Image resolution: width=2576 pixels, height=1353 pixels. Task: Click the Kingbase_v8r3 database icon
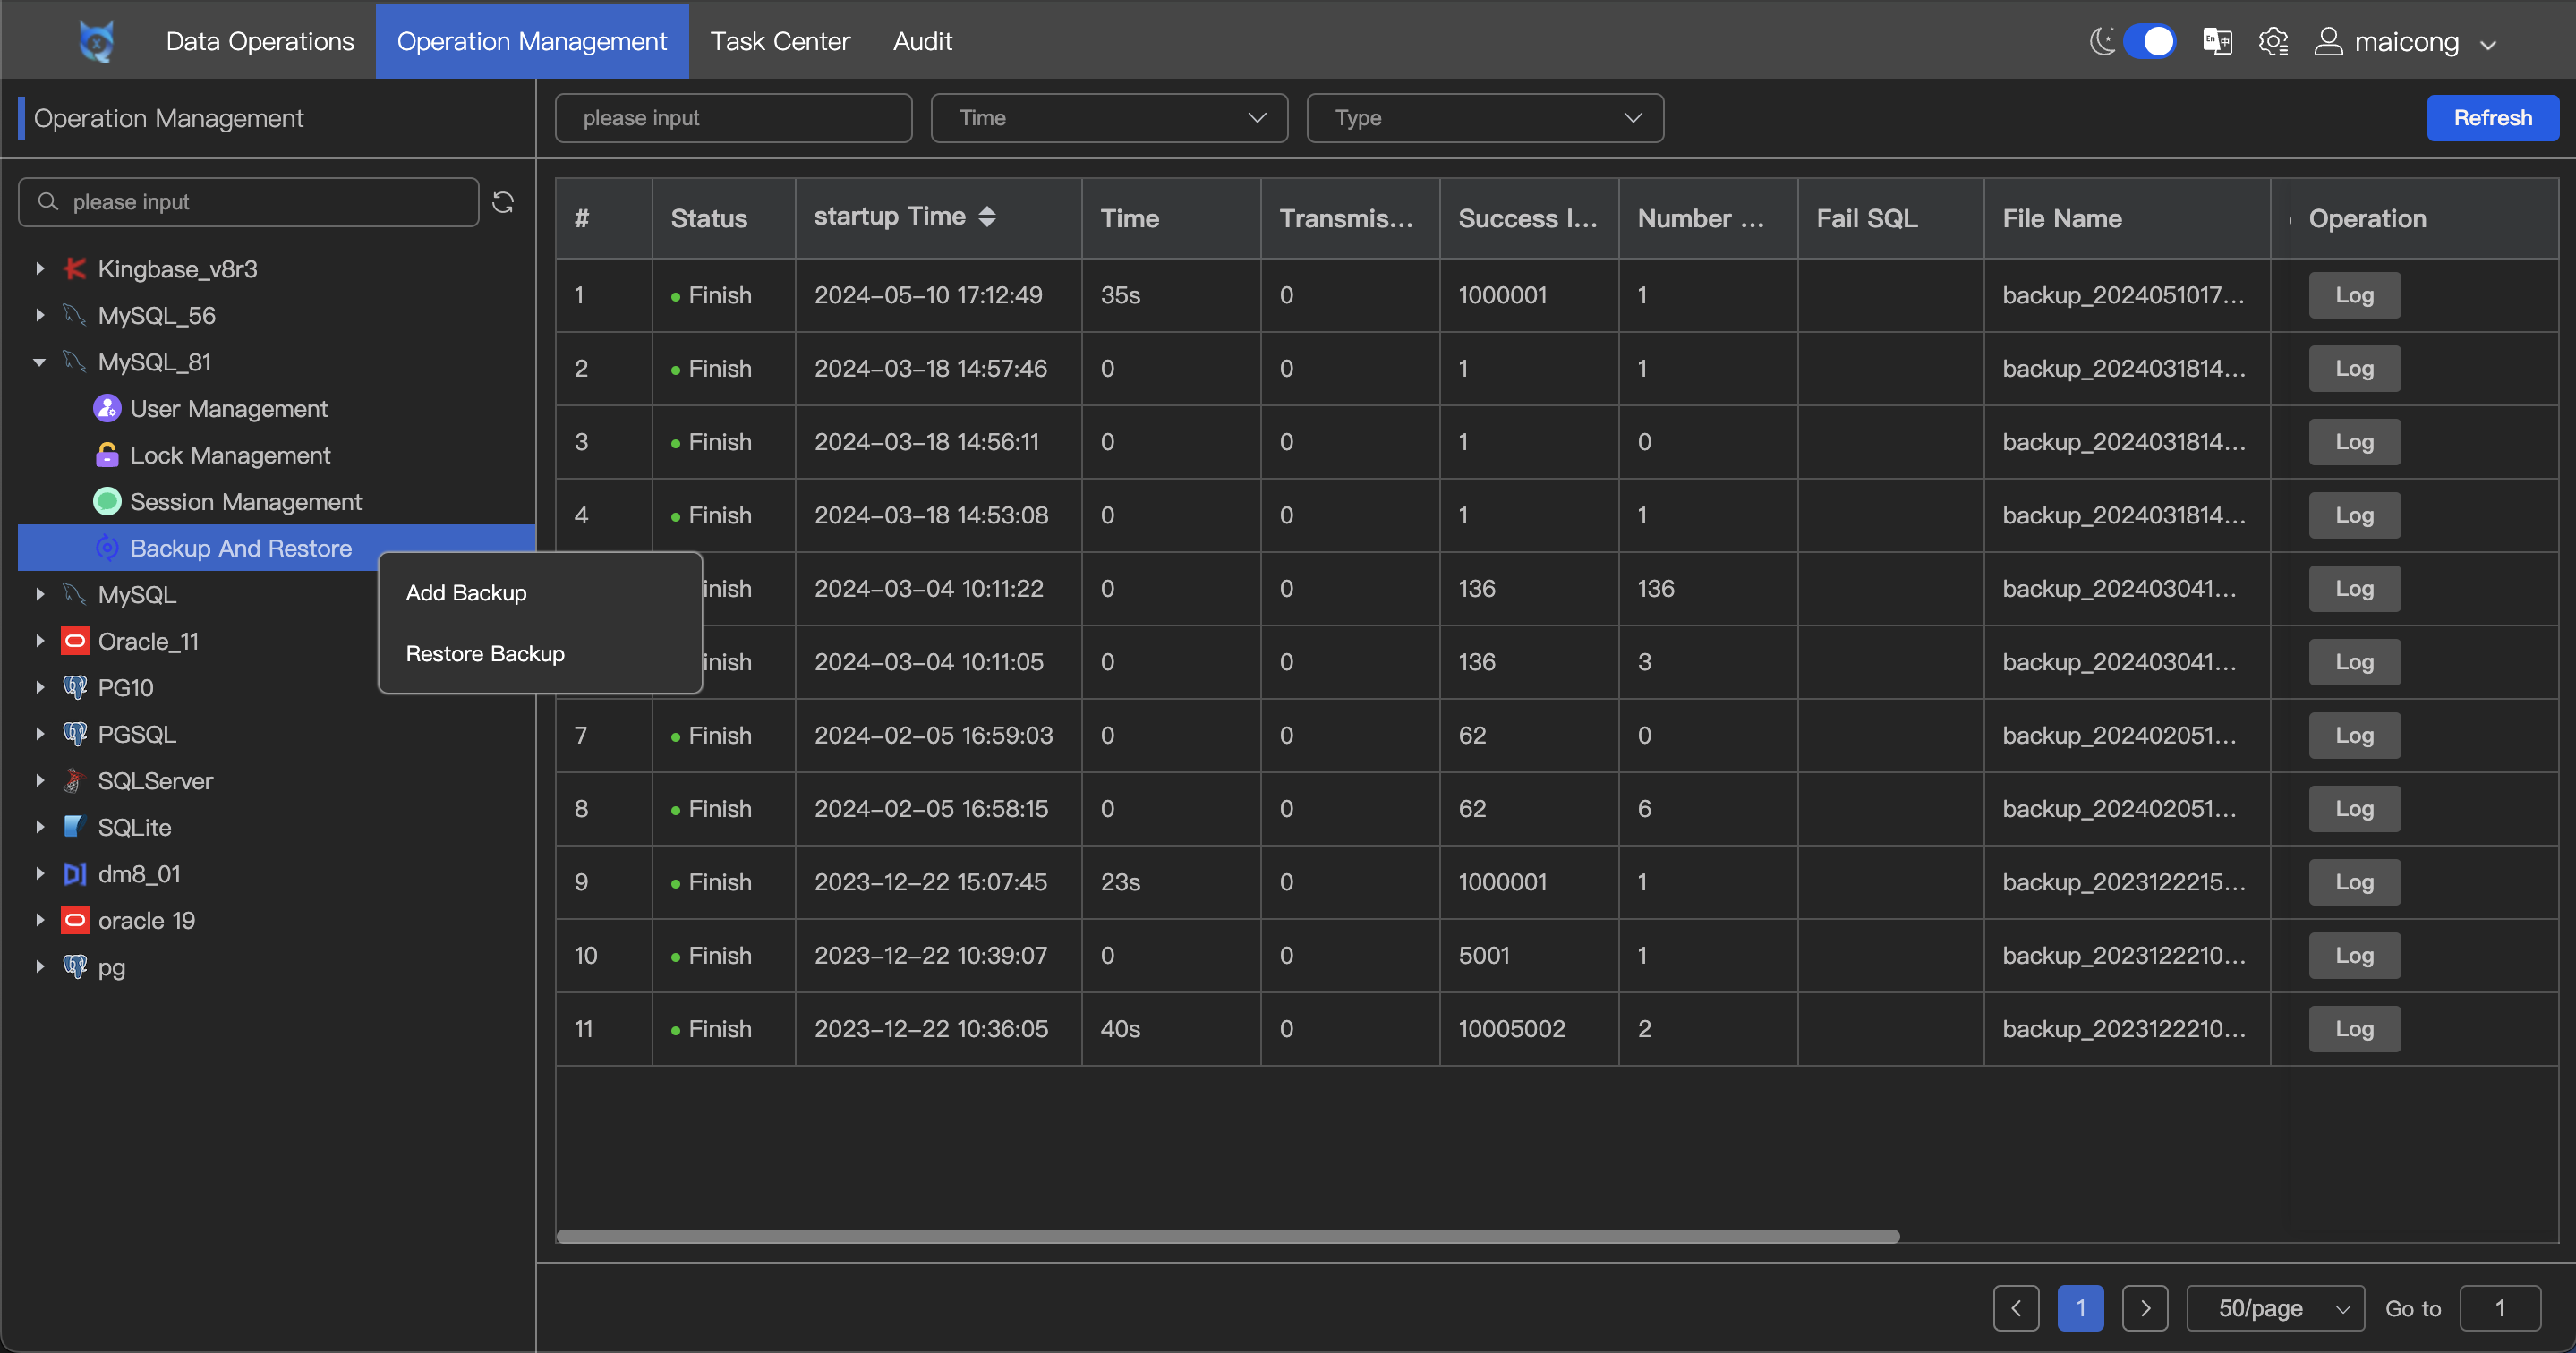[x=75, y=268]
